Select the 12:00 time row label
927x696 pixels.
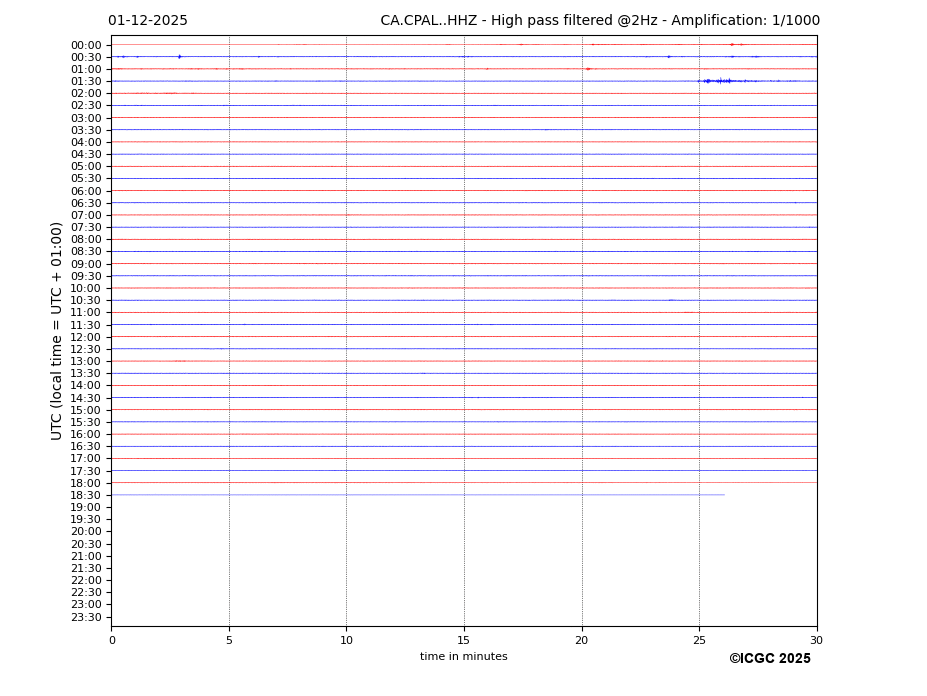click(86, 337)
